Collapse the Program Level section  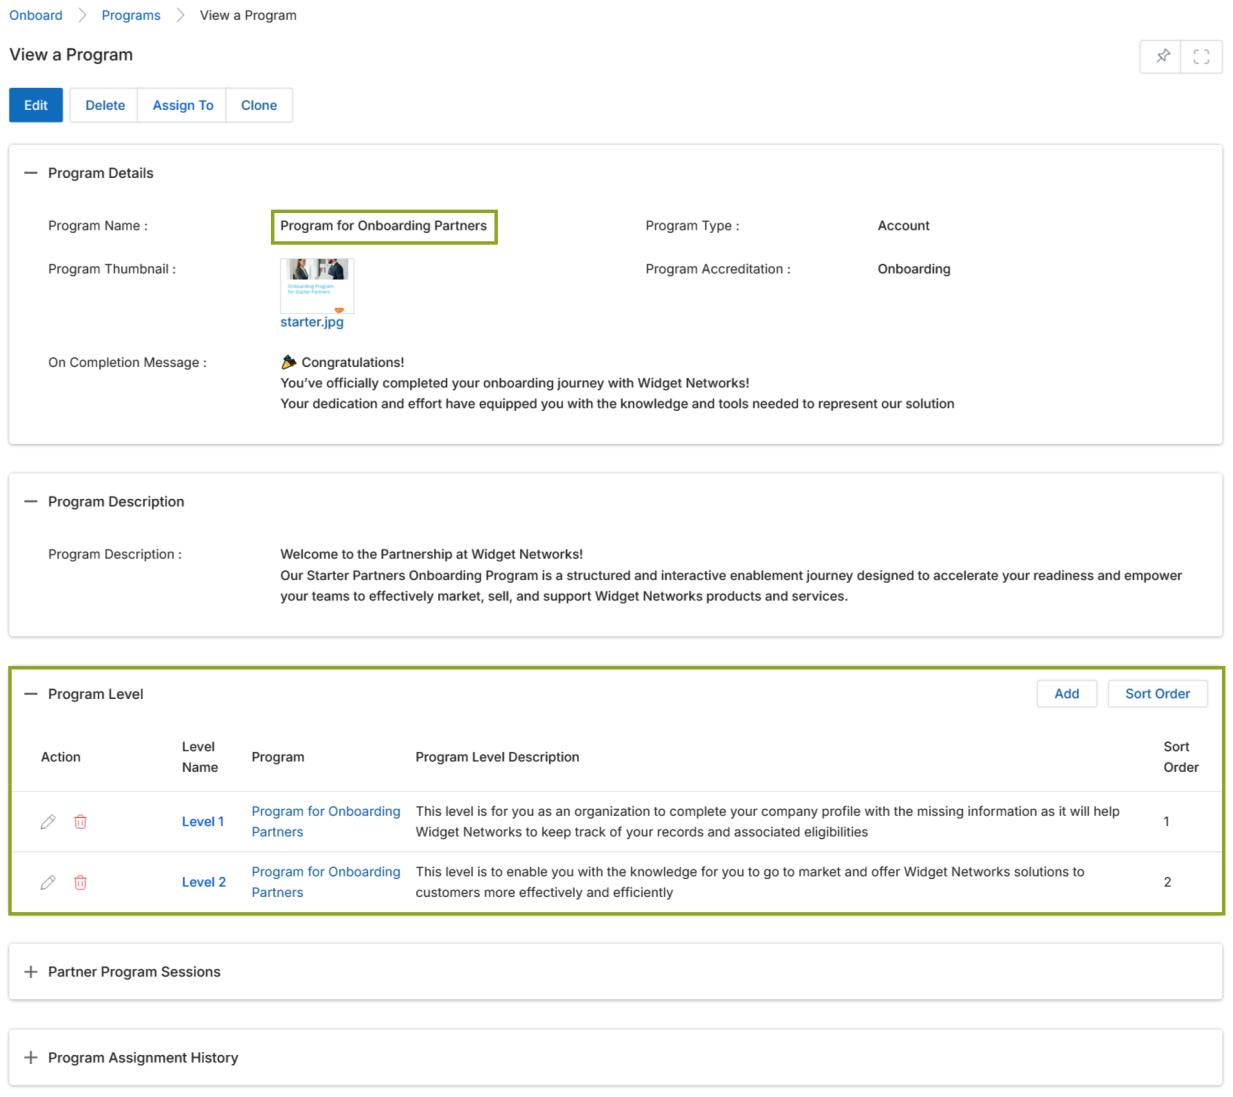30,694
